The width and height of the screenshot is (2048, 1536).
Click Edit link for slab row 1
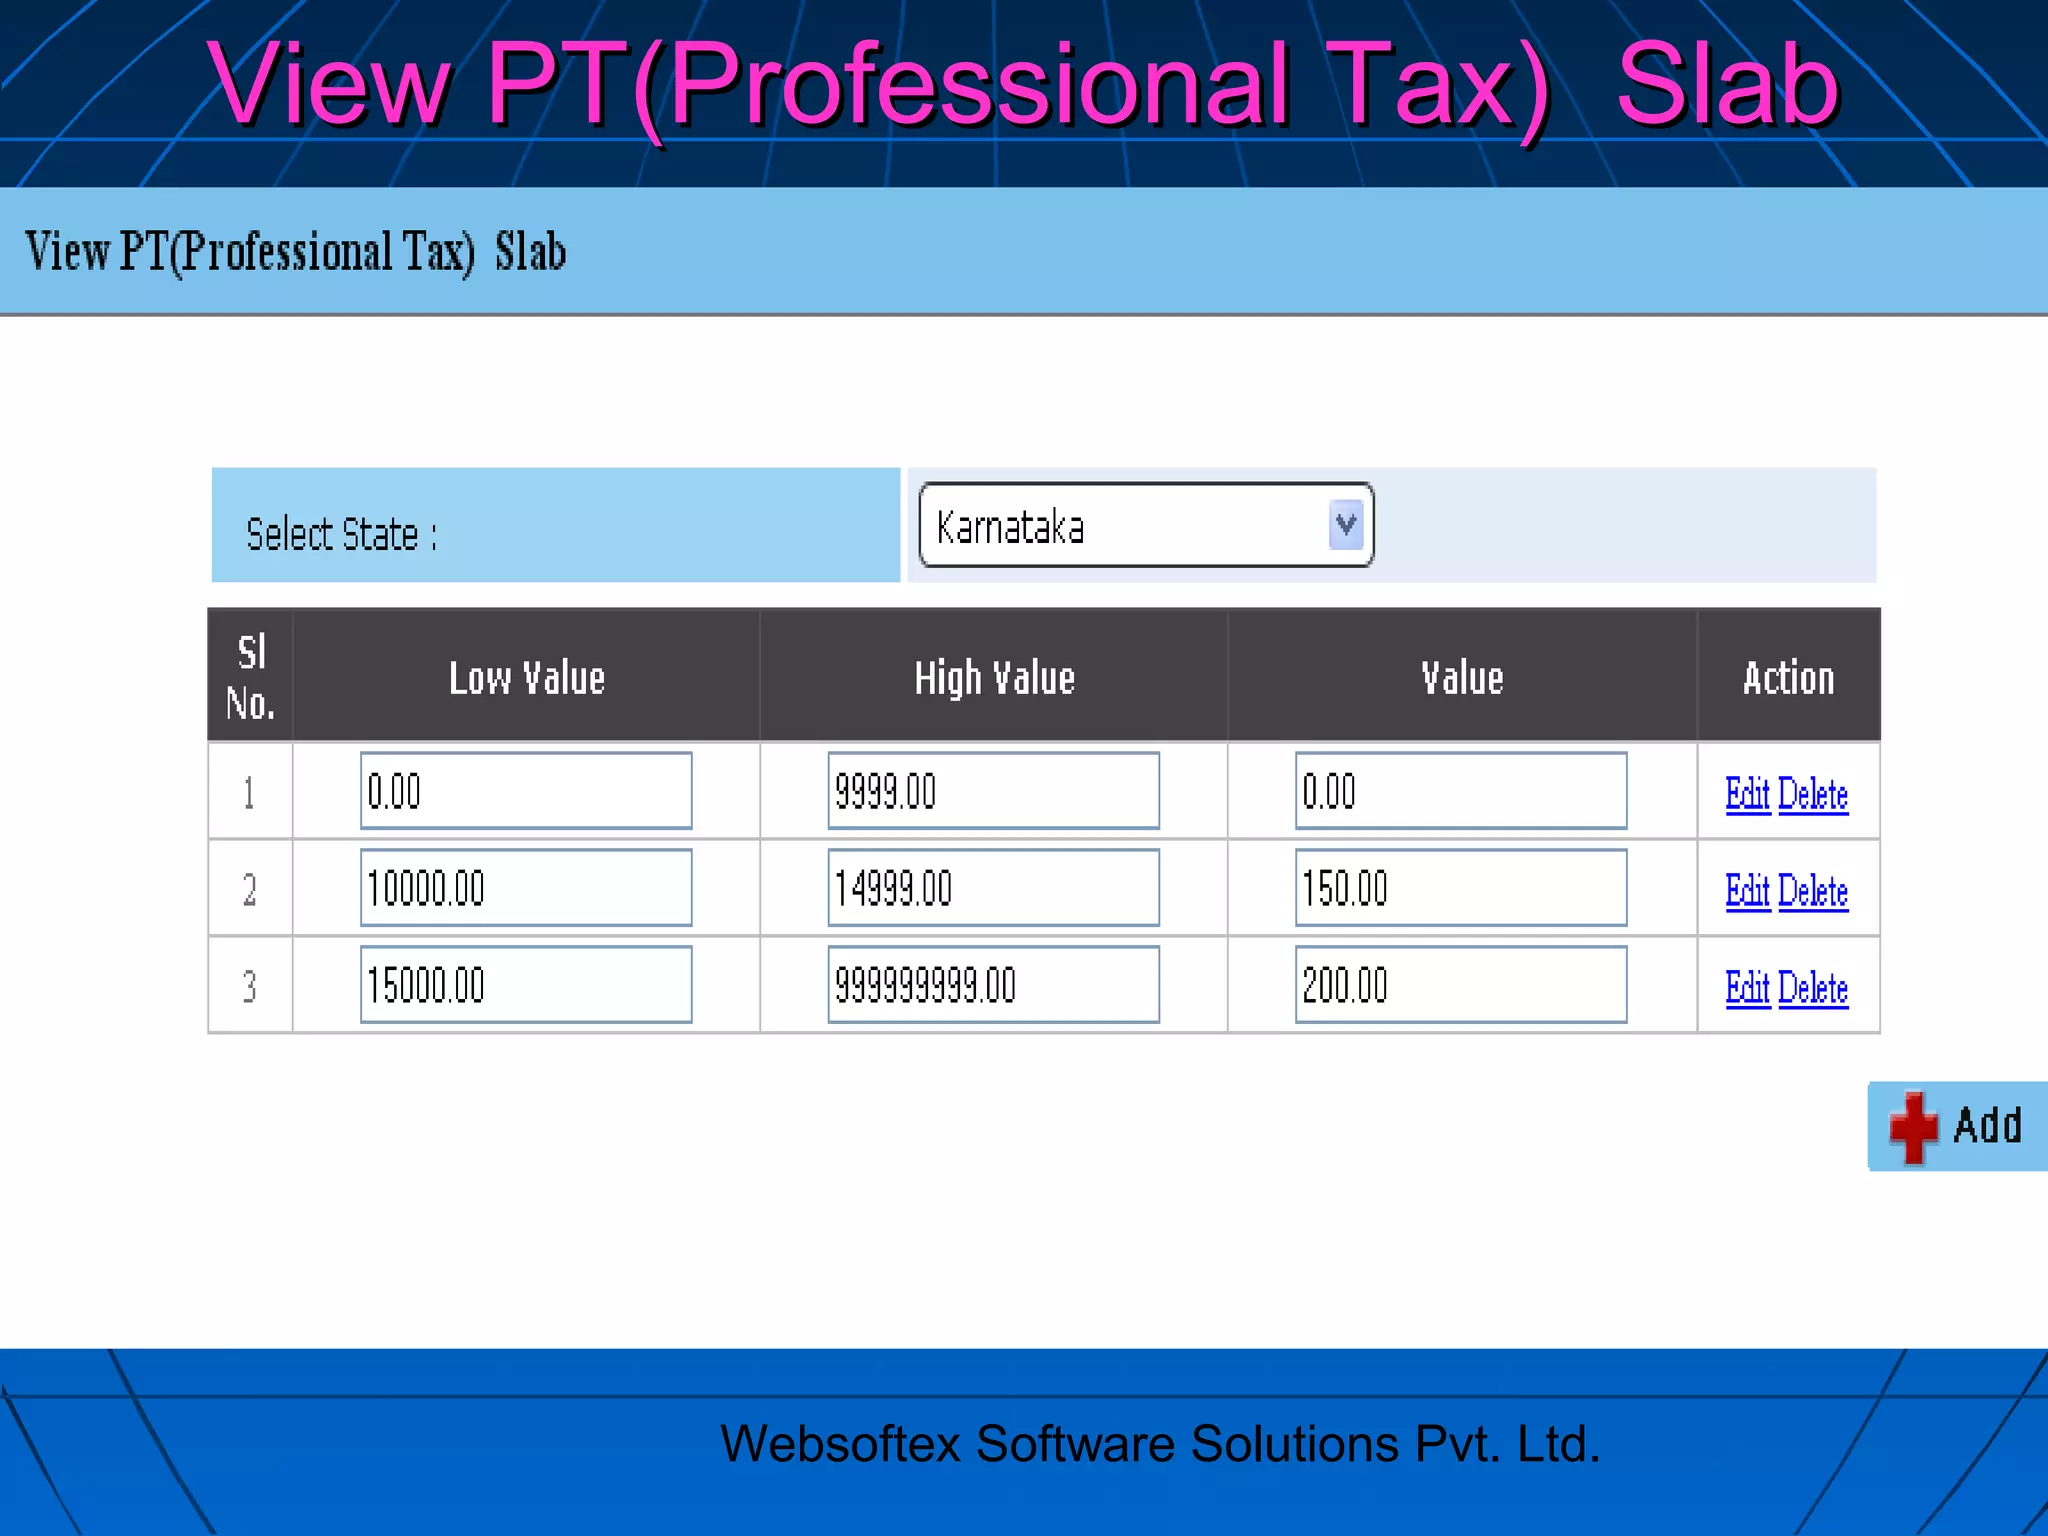(x=1747, y=794)
